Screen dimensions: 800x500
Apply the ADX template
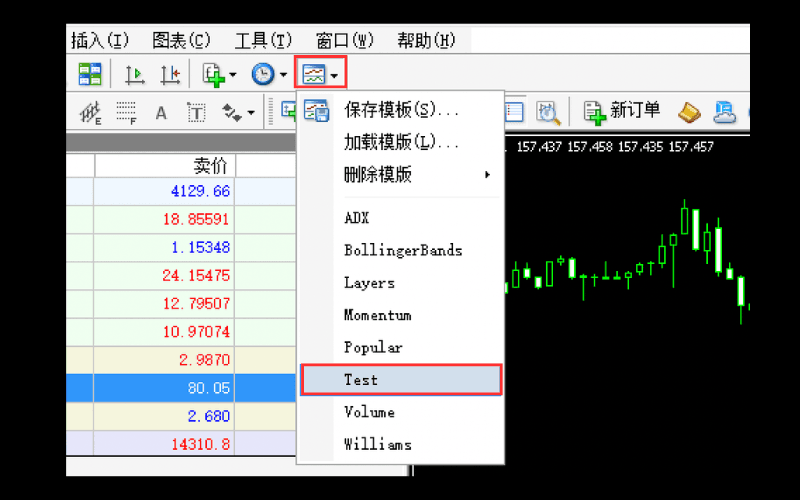point(401,218)
